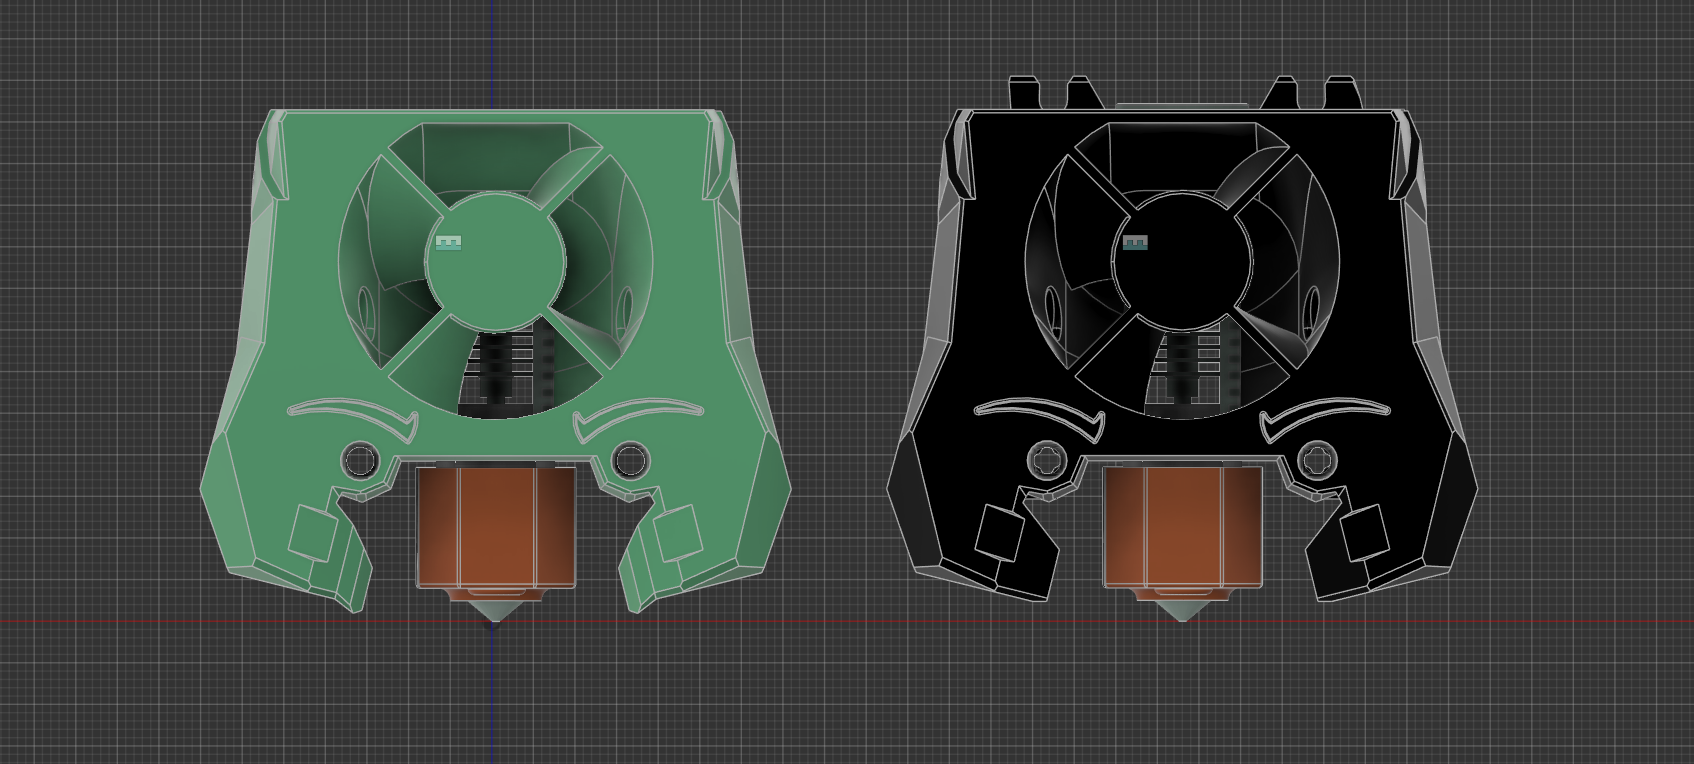Image resolution: width=1694 pixels, height=764 pixels.
Task: Select the left screw hole on green shroud
Action: point(359,461)
